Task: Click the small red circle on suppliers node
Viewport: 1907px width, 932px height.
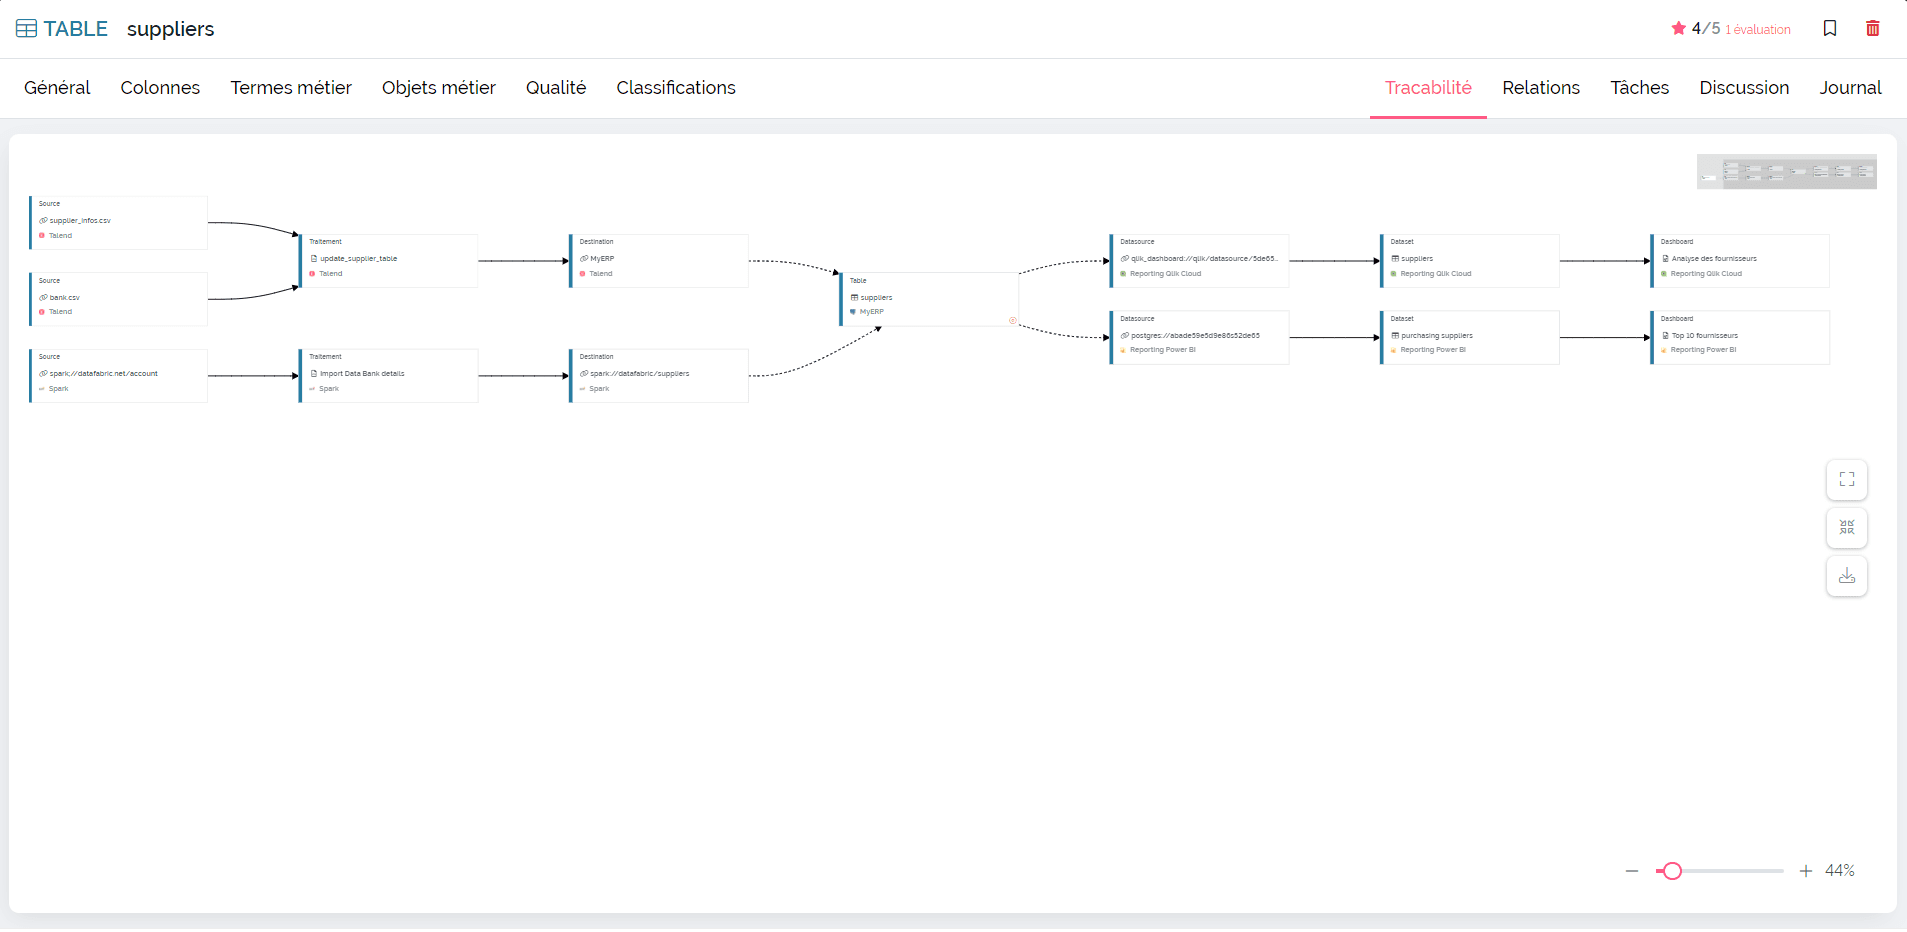Action: click(x=1013, y=321)
